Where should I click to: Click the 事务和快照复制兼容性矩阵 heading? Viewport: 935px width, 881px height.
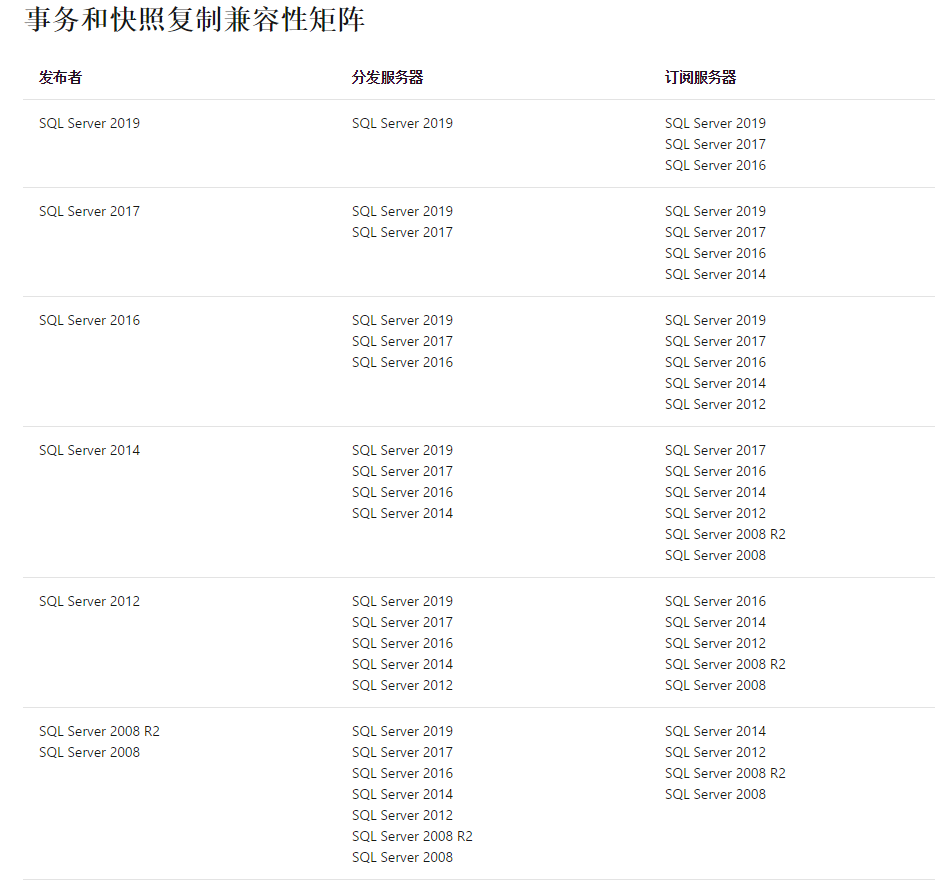click(194, 20)
